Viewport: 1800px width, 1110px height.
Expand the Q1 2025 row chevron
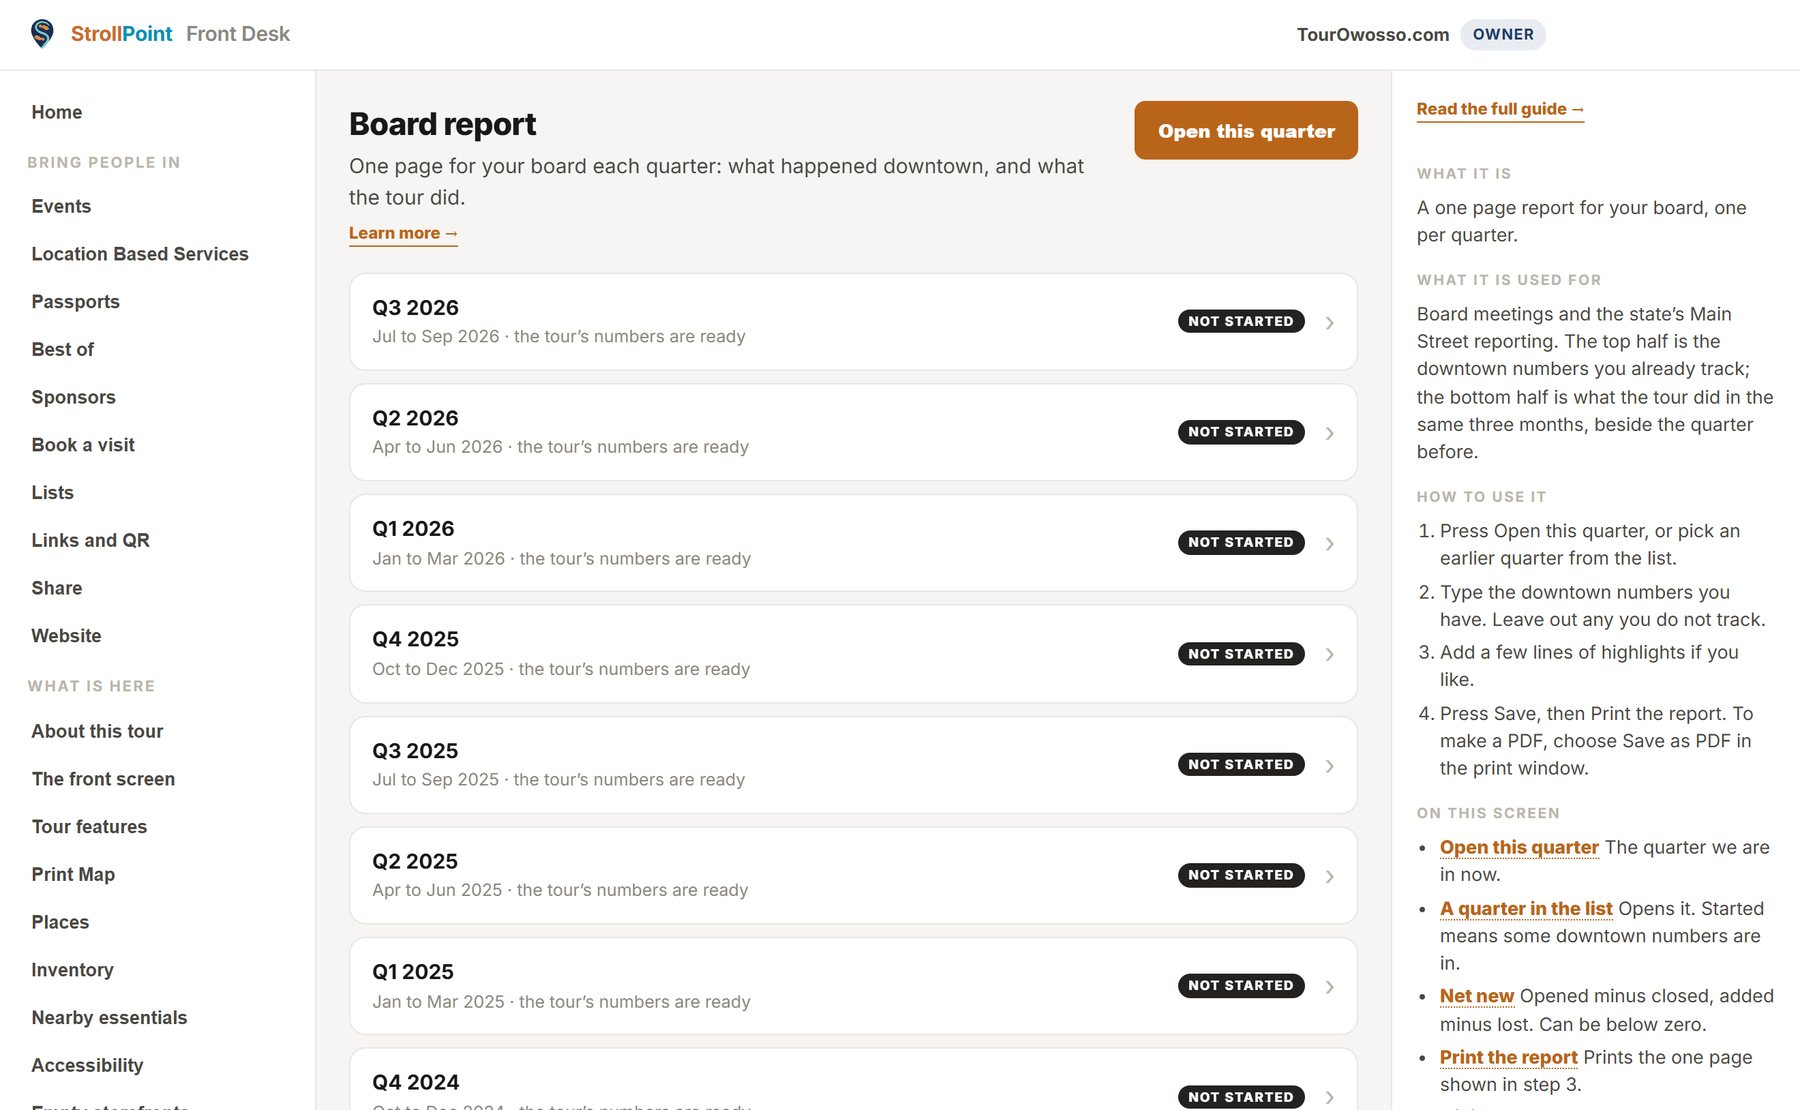tap(1330, 987)
